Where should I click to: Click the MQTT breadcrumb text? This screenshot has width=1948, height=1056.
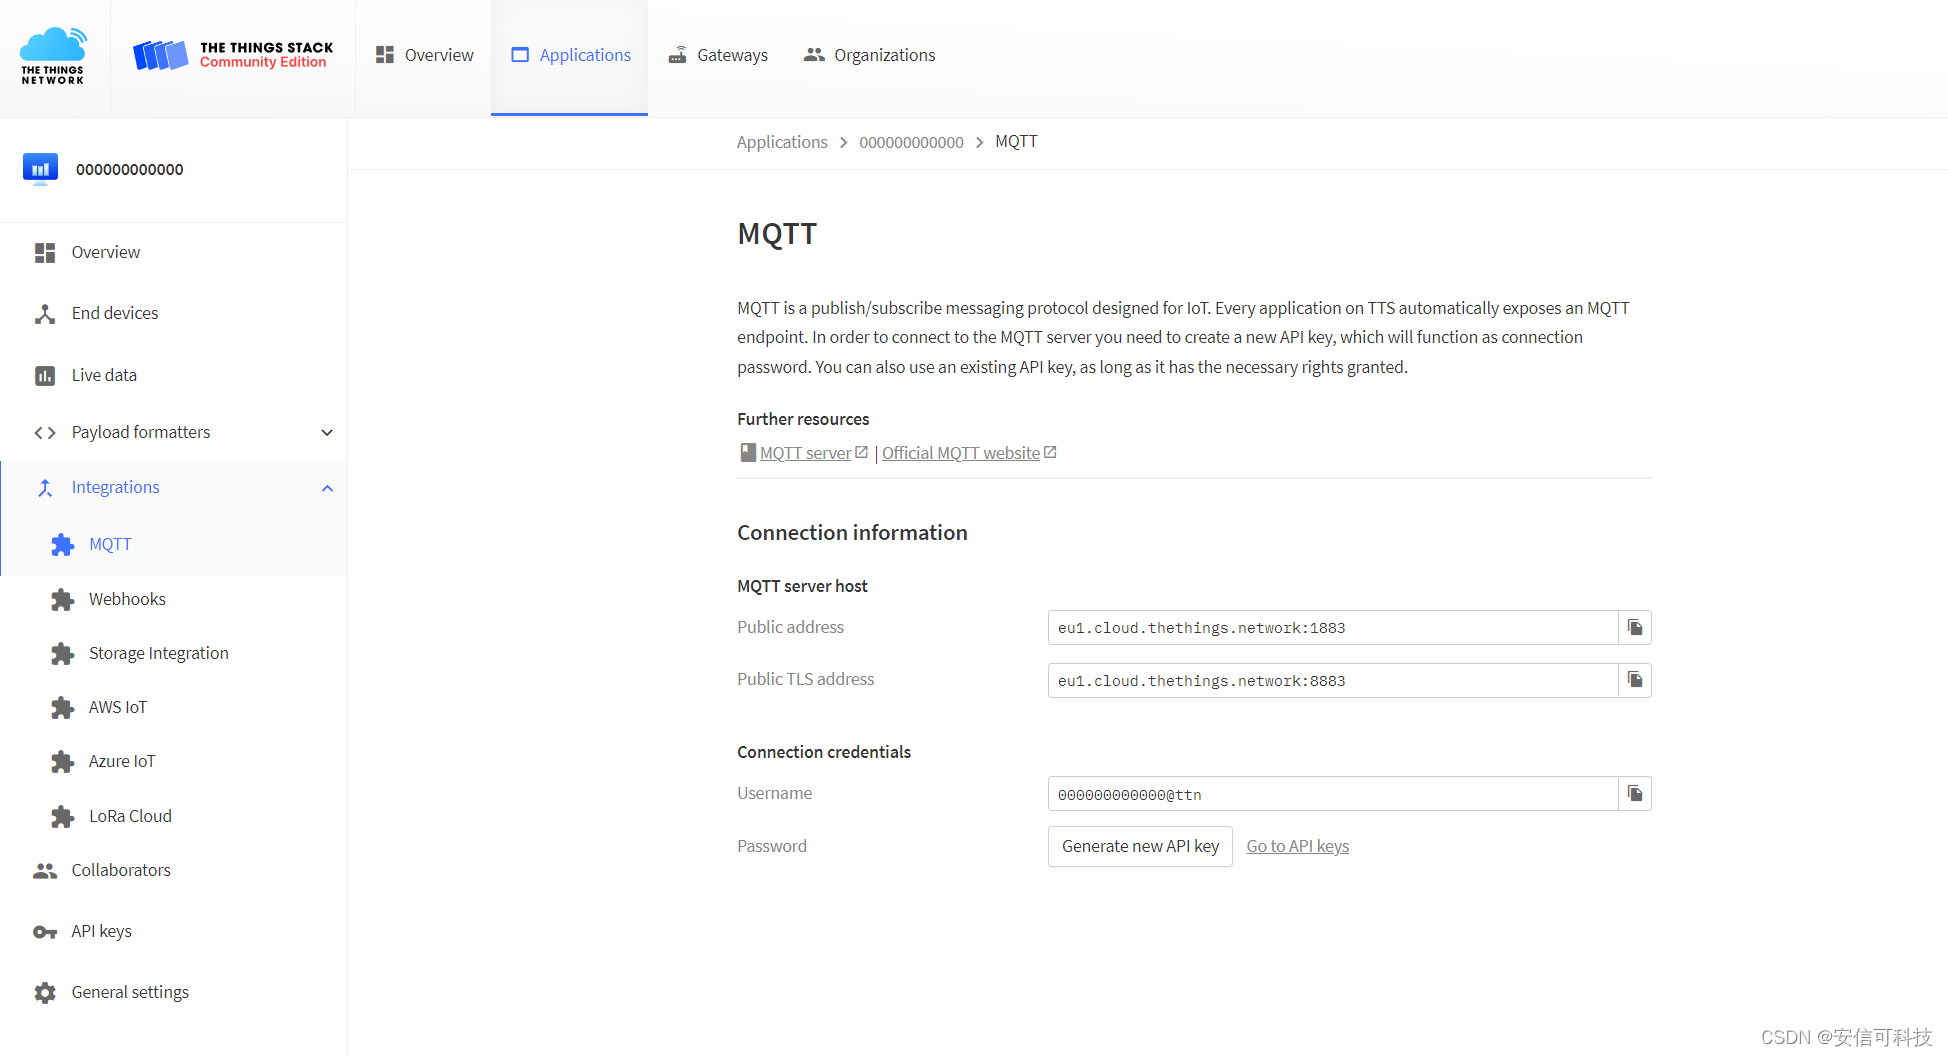coord(1016,141)
